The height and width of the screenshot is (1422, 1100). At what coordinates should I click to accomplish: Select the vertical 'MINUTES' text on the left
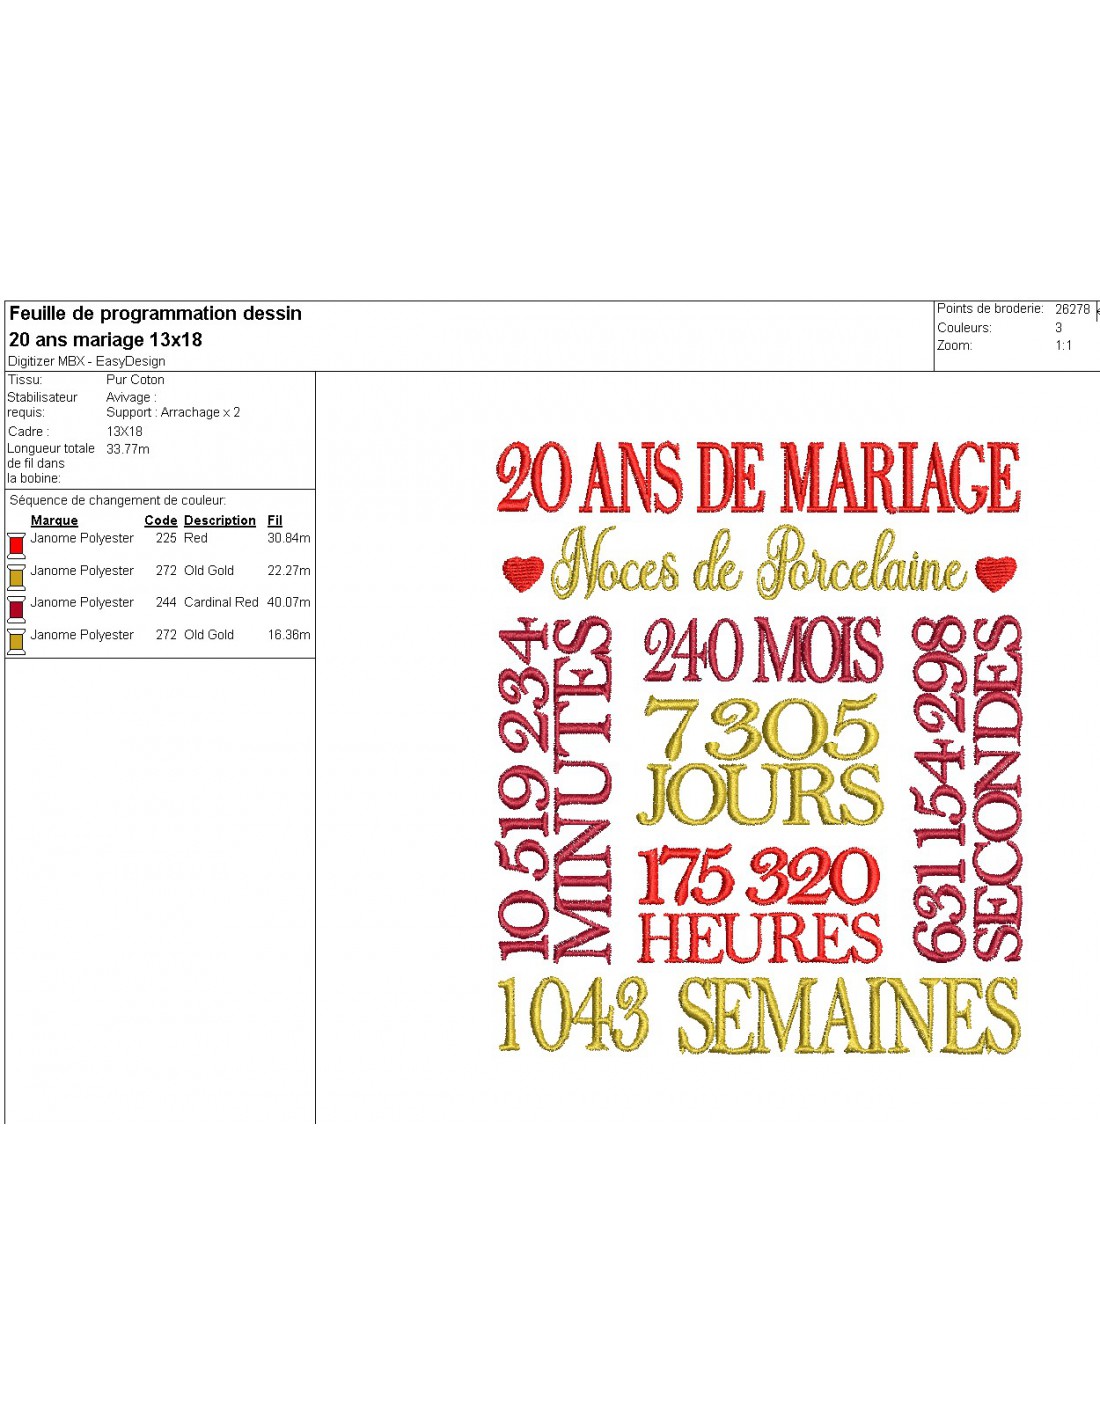click(582, 790)
